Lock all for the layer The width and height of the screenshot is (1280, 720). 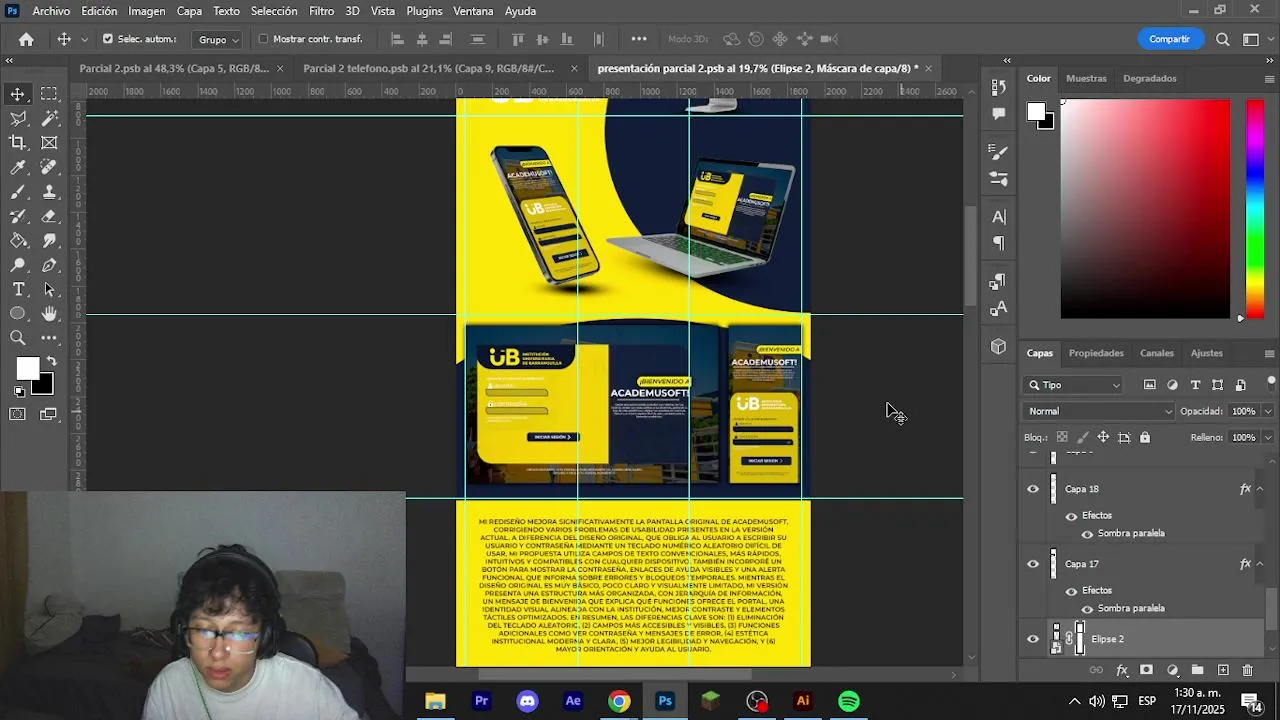coord(1145,437)
